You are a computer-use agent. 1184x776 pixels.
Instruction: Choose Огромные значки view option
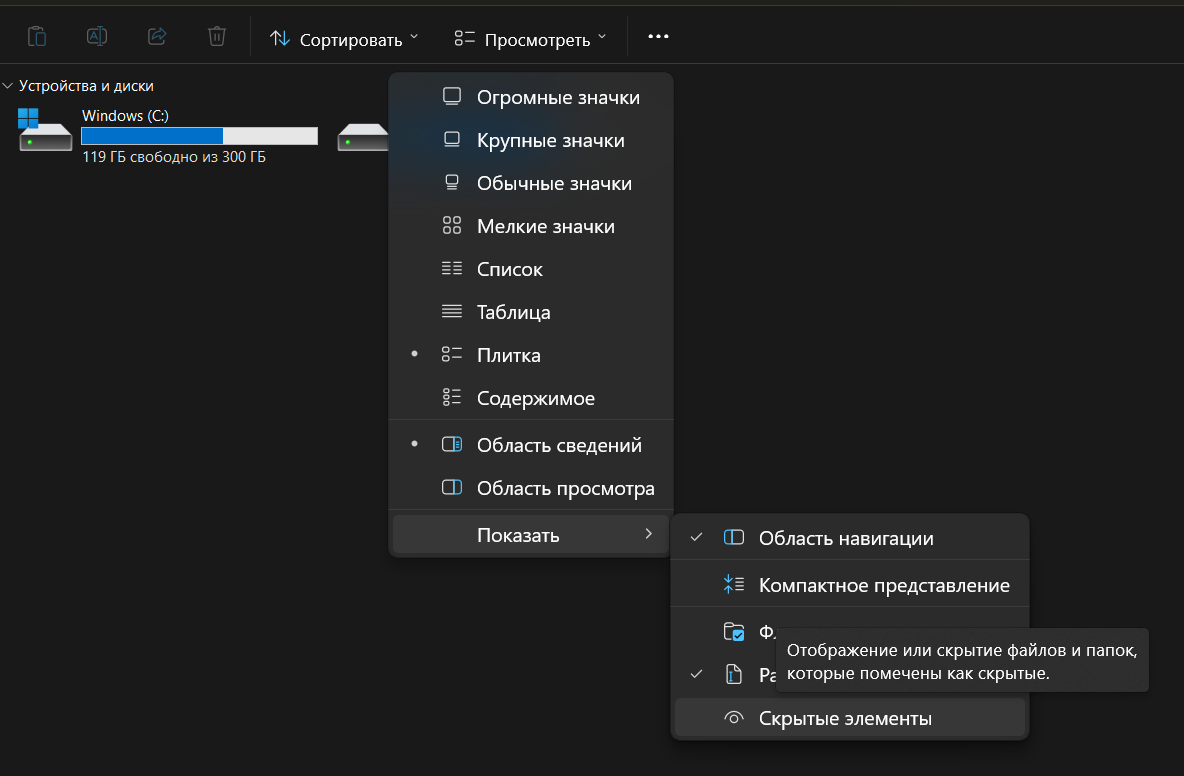coord(557,97)
